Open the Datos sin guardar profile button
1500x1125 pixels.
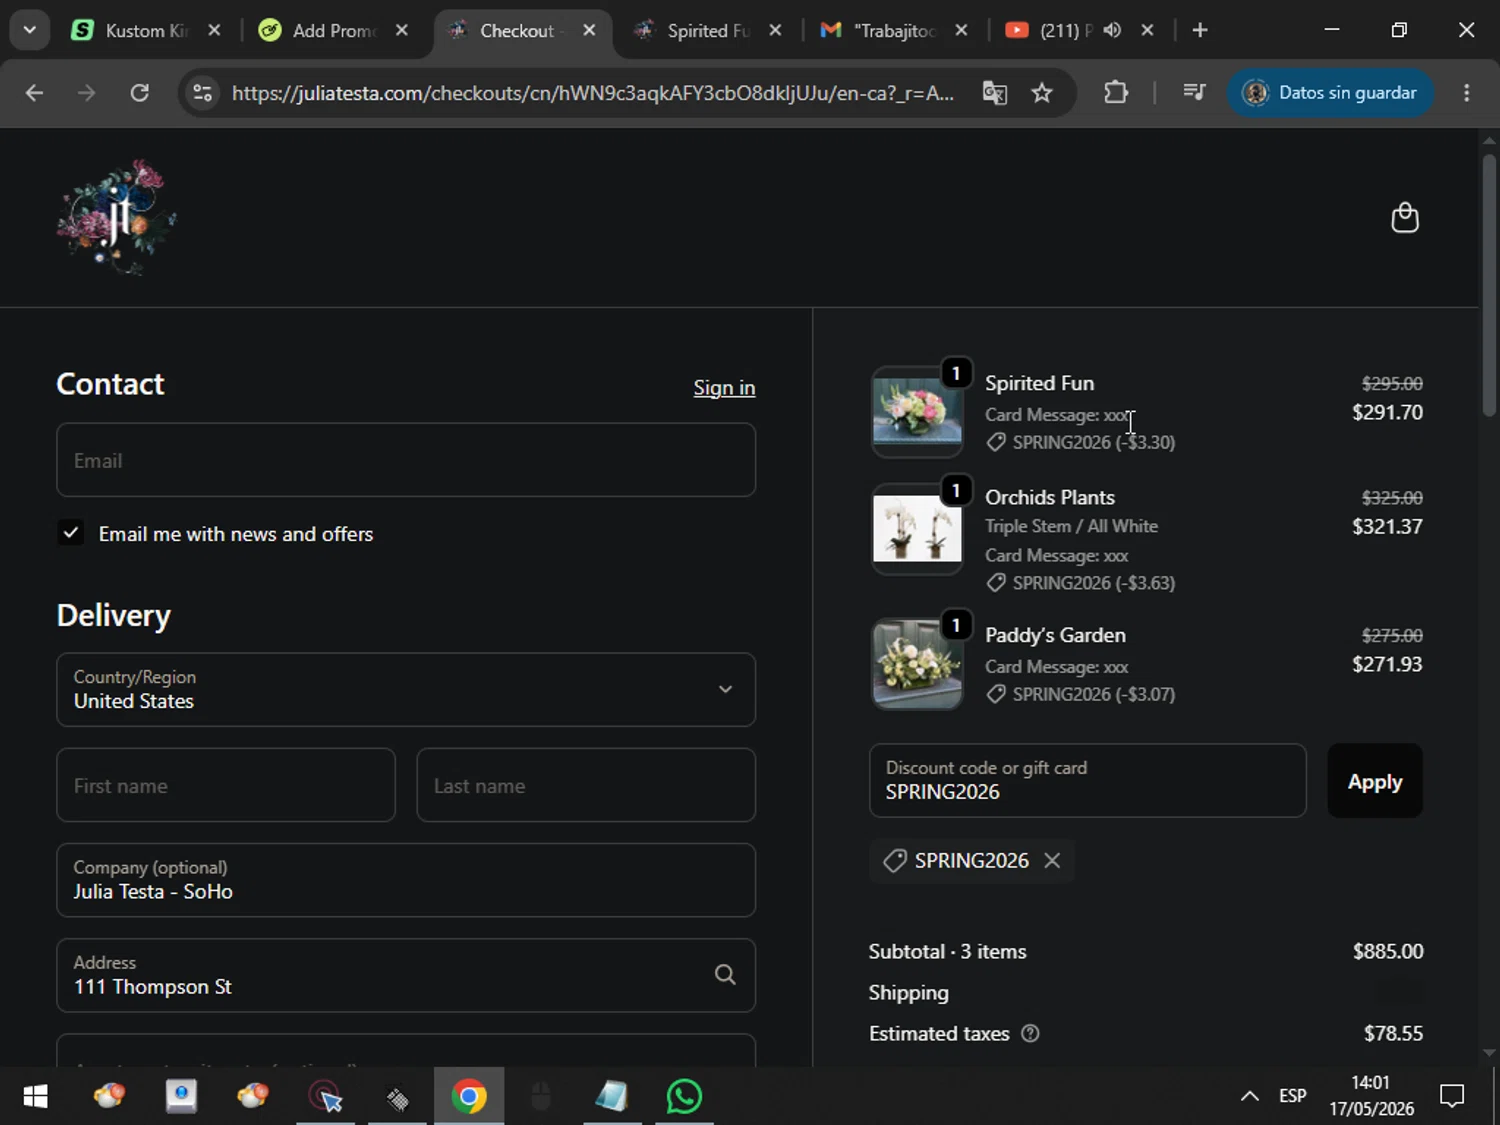[1330, 93]
